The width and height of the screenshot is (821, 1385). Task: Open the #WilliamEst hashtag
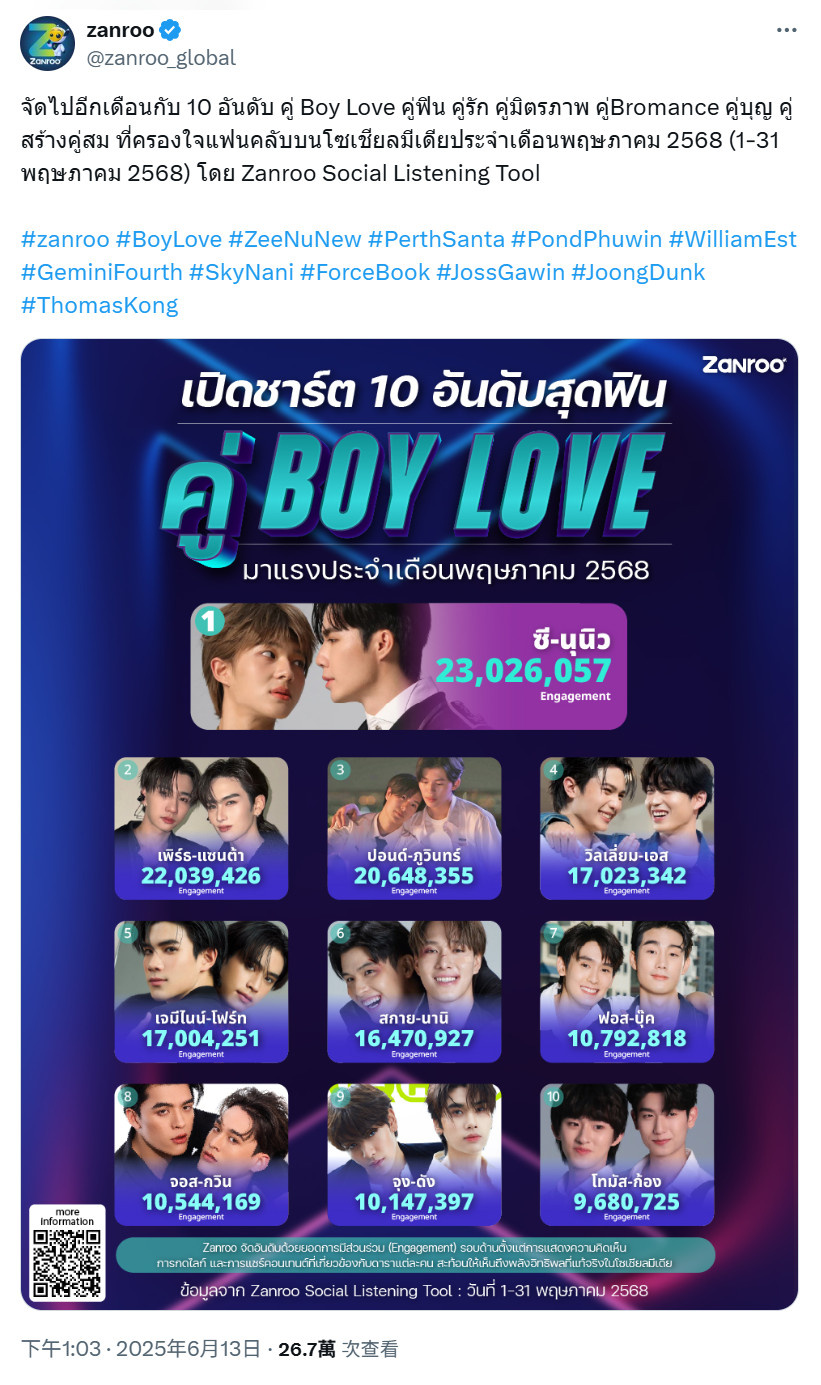click(x=733, y=240)
